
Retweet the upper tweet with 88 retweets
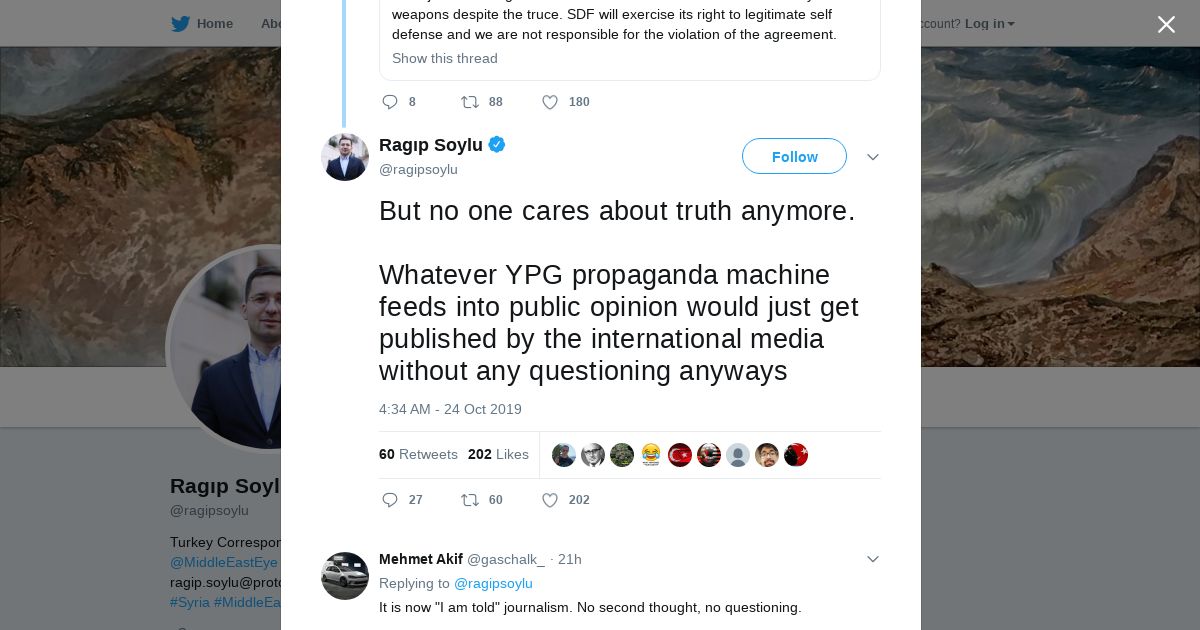point(469,102)
